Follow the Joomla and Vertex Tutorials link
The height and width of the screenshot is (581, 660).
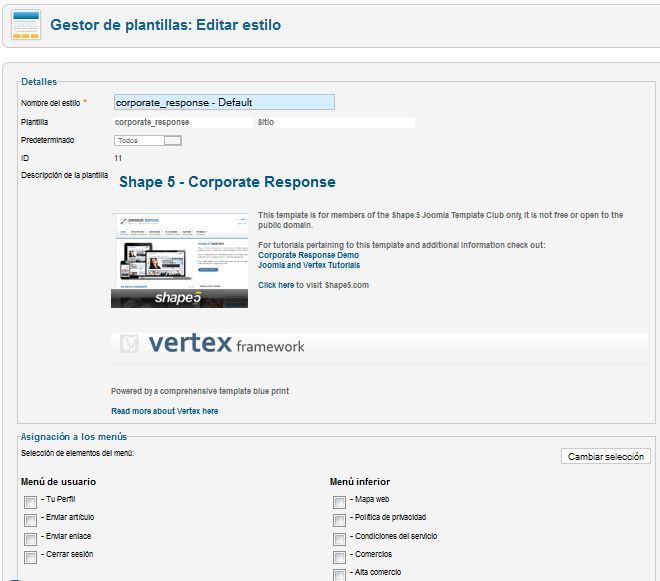[309, 265]
